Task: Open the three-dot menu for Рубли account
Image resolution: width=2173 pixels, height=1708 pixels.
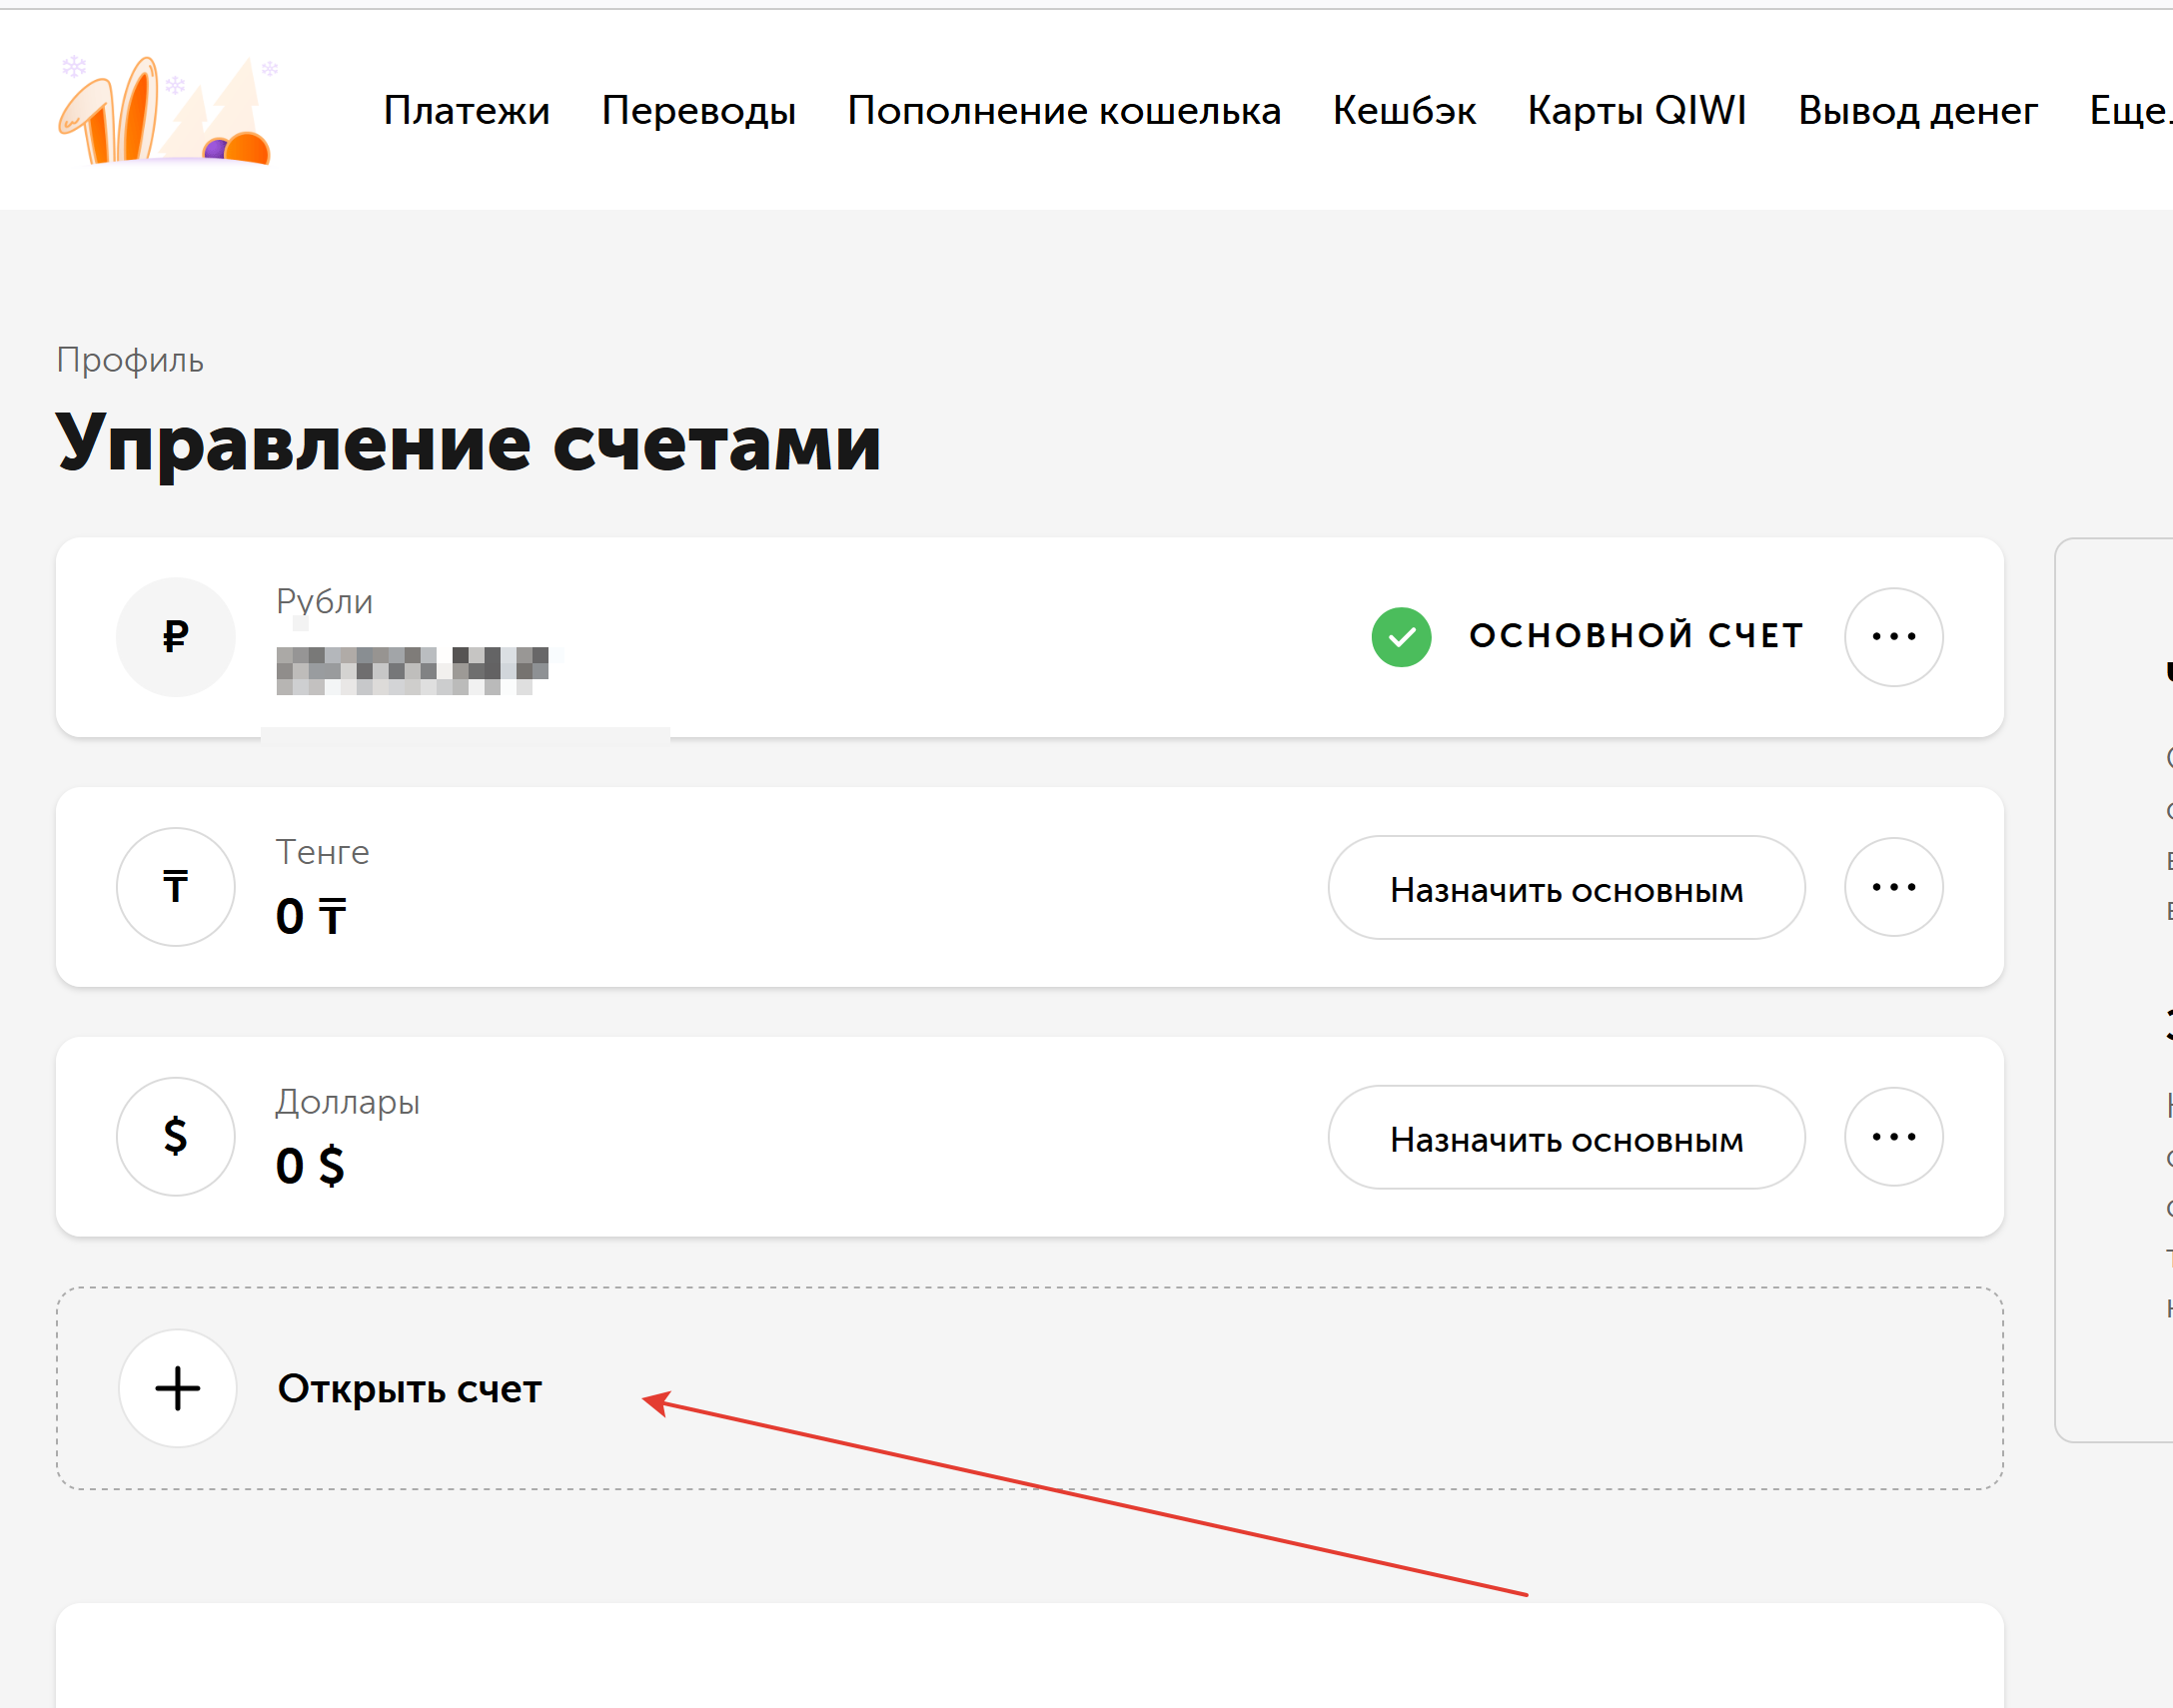Action: click(1893, 636)
